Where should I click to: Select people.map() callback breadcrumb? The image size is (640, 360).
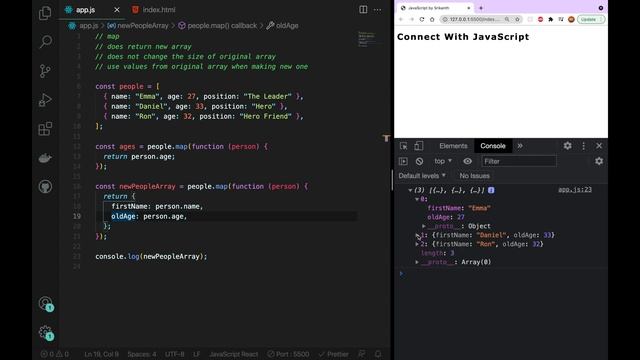[x=222, y=26]
